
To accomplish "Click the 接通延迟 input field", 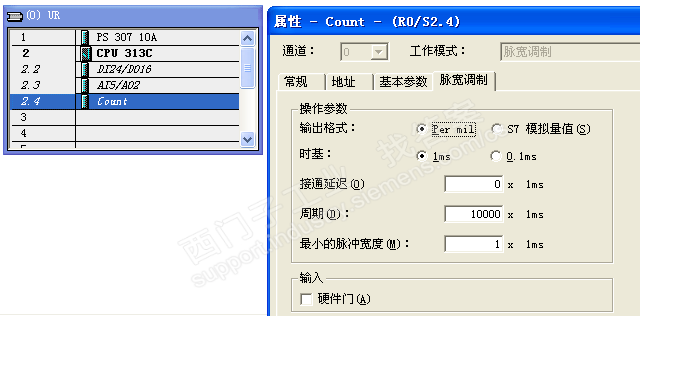I will click(474, 184).
